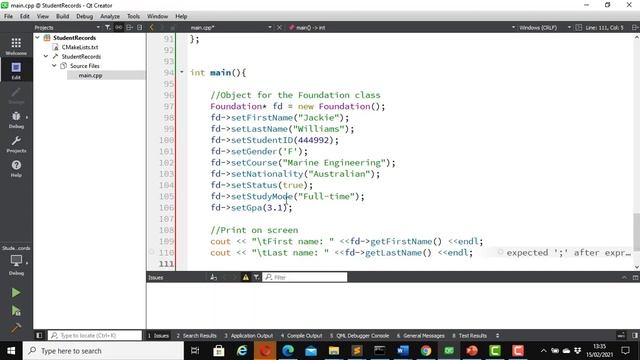Switch to Application Output pane
The height and width of the screenshot is (360, 640).
coord(249,336)
